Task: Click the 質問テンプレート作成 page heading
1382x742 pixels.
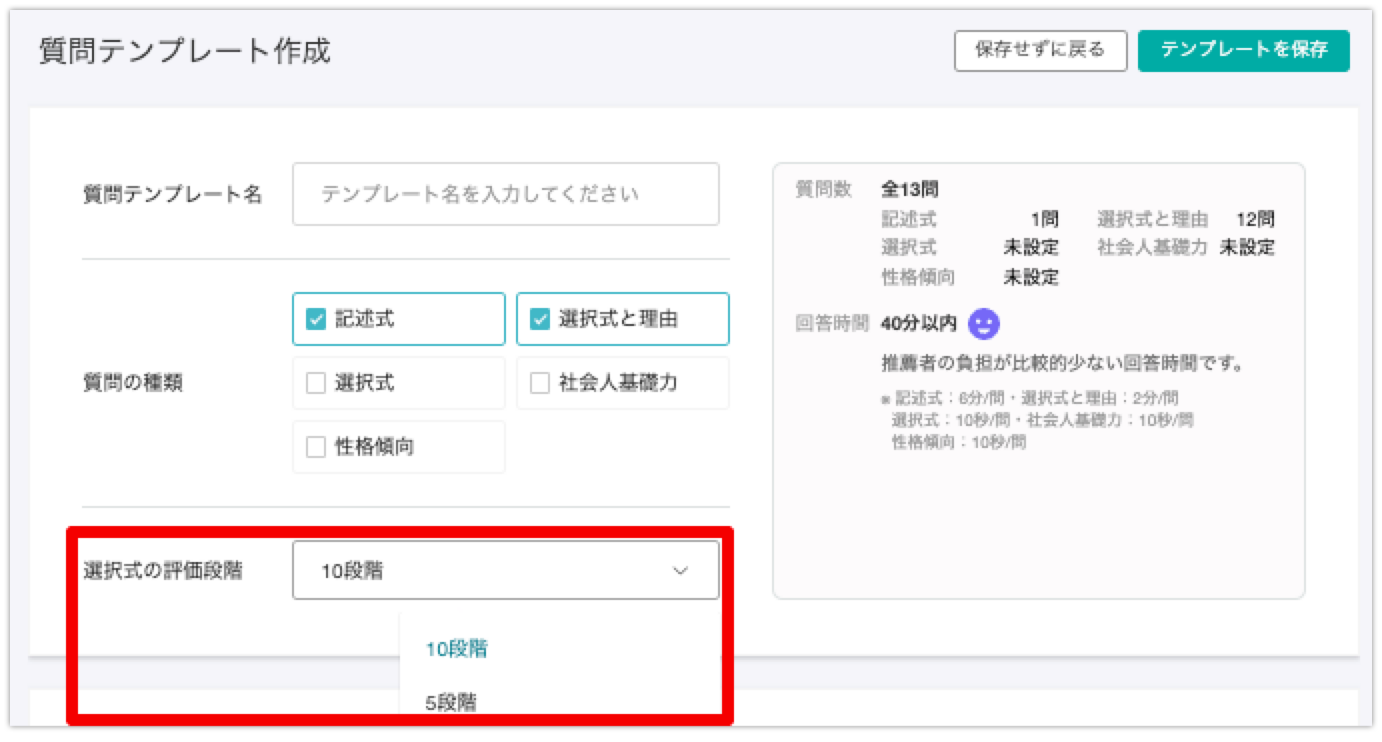Action: click(184, 51)
